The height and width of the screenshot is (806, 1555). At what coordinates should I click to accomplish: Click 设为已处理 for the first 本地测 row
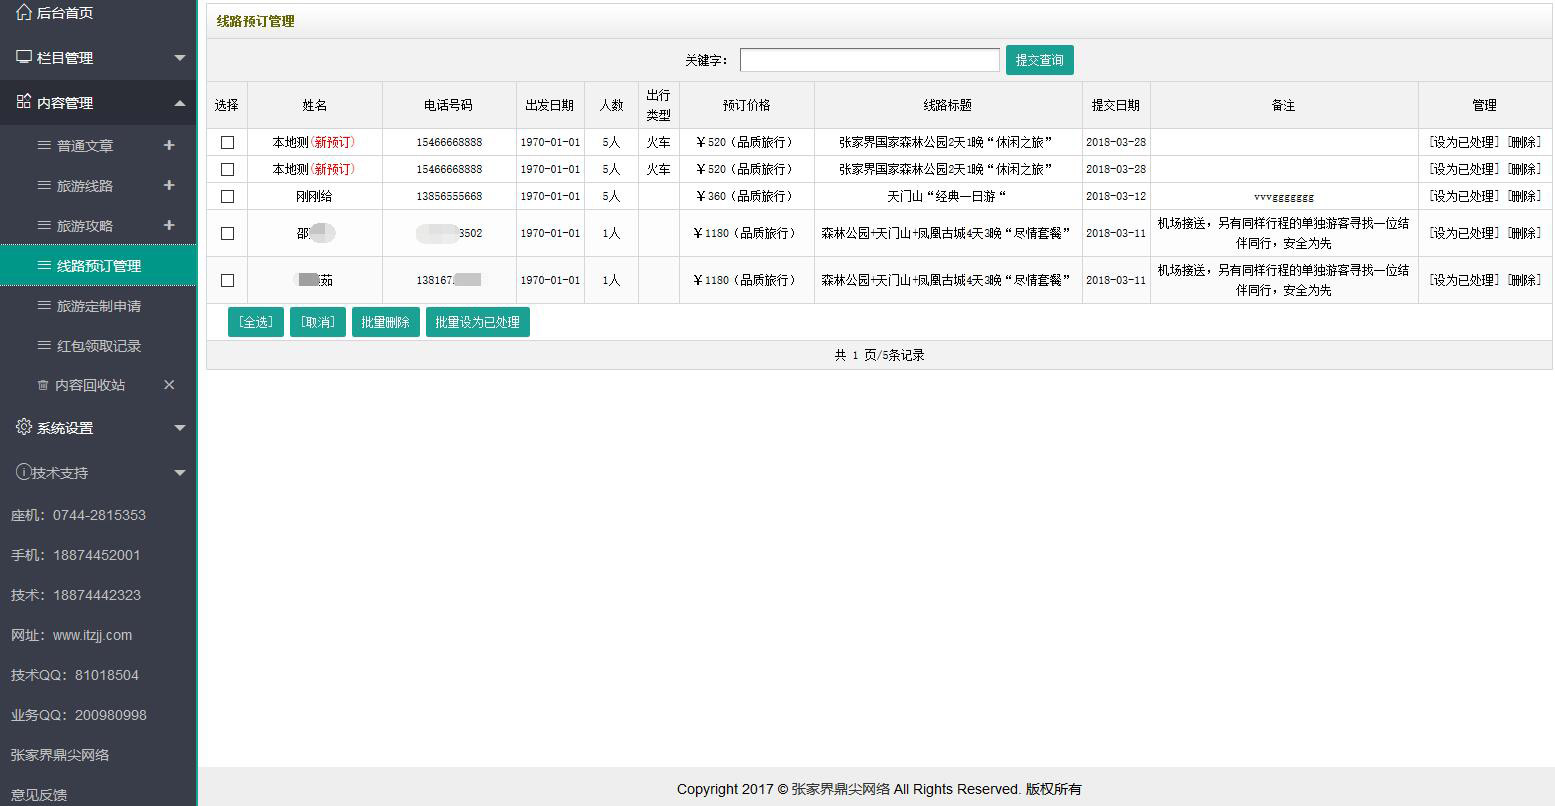click(1464, 142)
